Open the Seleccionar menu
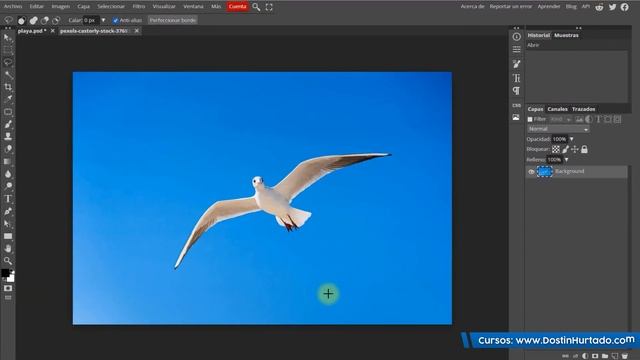 pos(111,7)
